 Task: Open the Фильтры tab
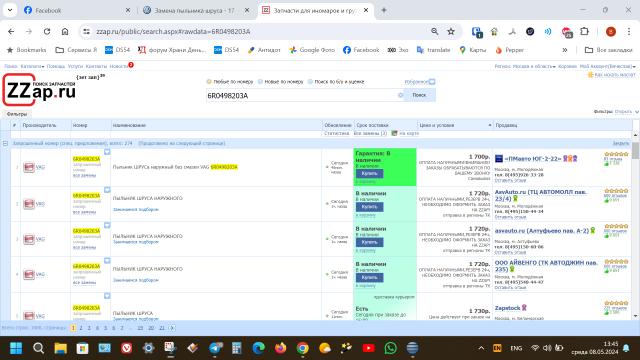coord(17,114)
